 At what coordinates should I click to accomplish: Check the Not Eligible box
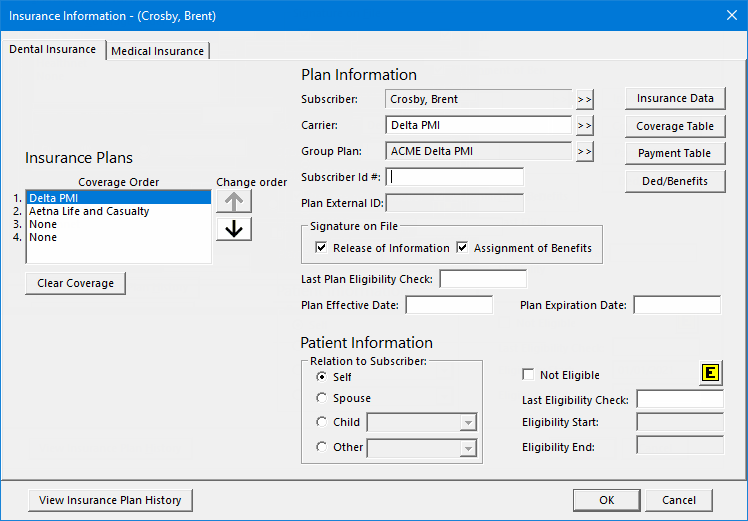(x=528, y=375)
